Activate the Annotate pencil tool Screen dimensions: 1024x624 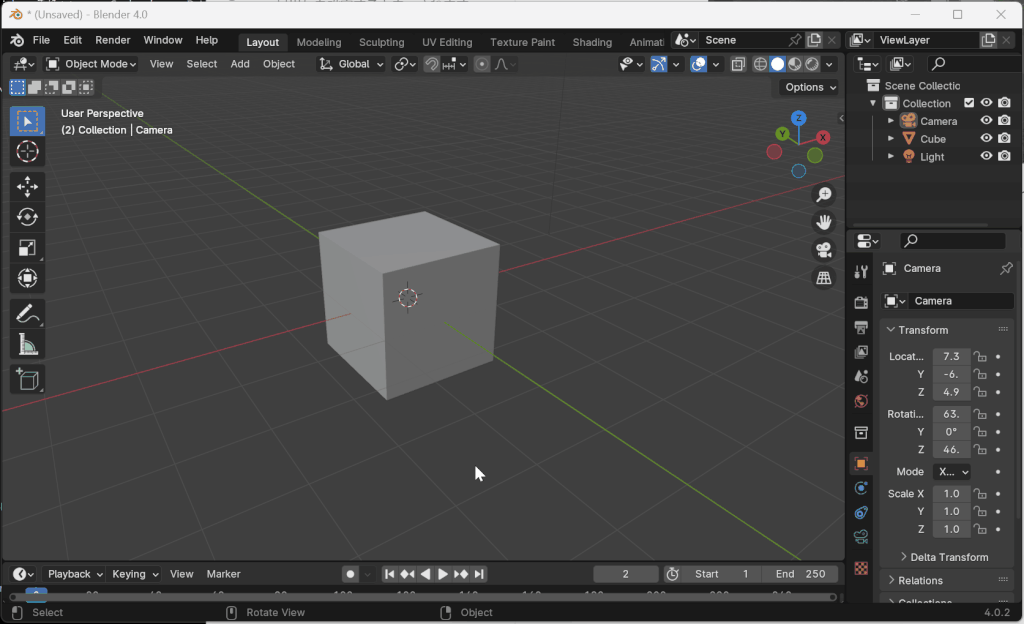[x=27, y=313]
